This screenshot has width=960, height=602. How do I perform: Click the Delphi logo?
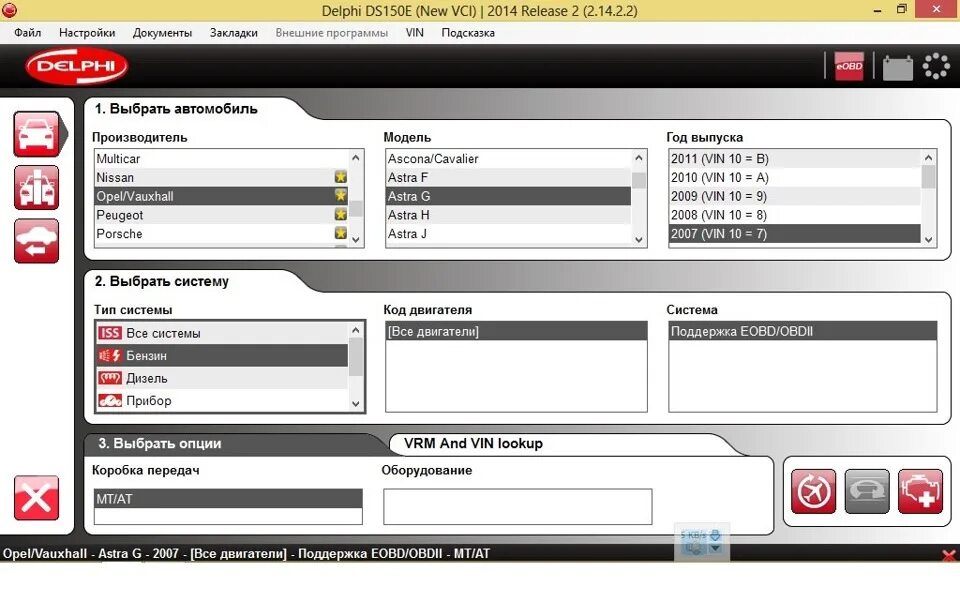[77, 66]
